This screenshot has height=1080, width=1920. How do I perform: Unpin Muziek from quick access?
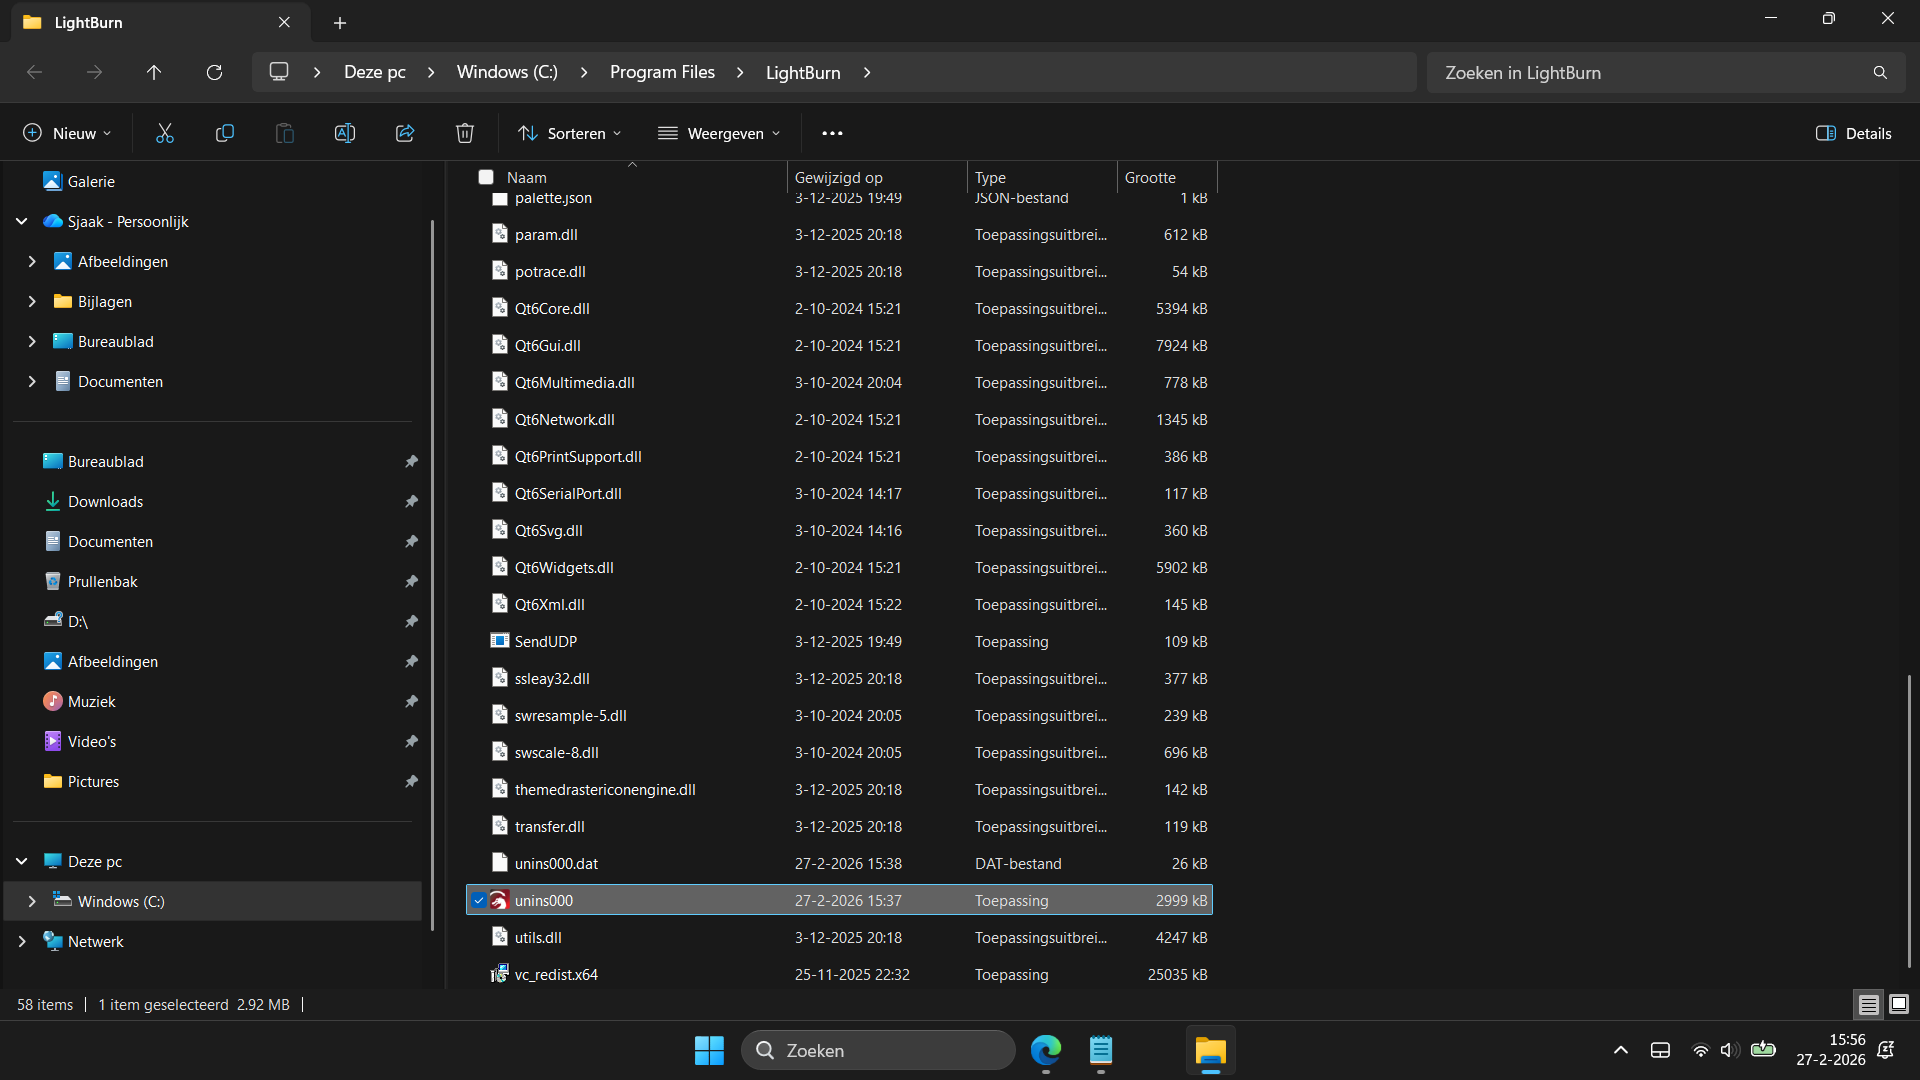[411, 701]
